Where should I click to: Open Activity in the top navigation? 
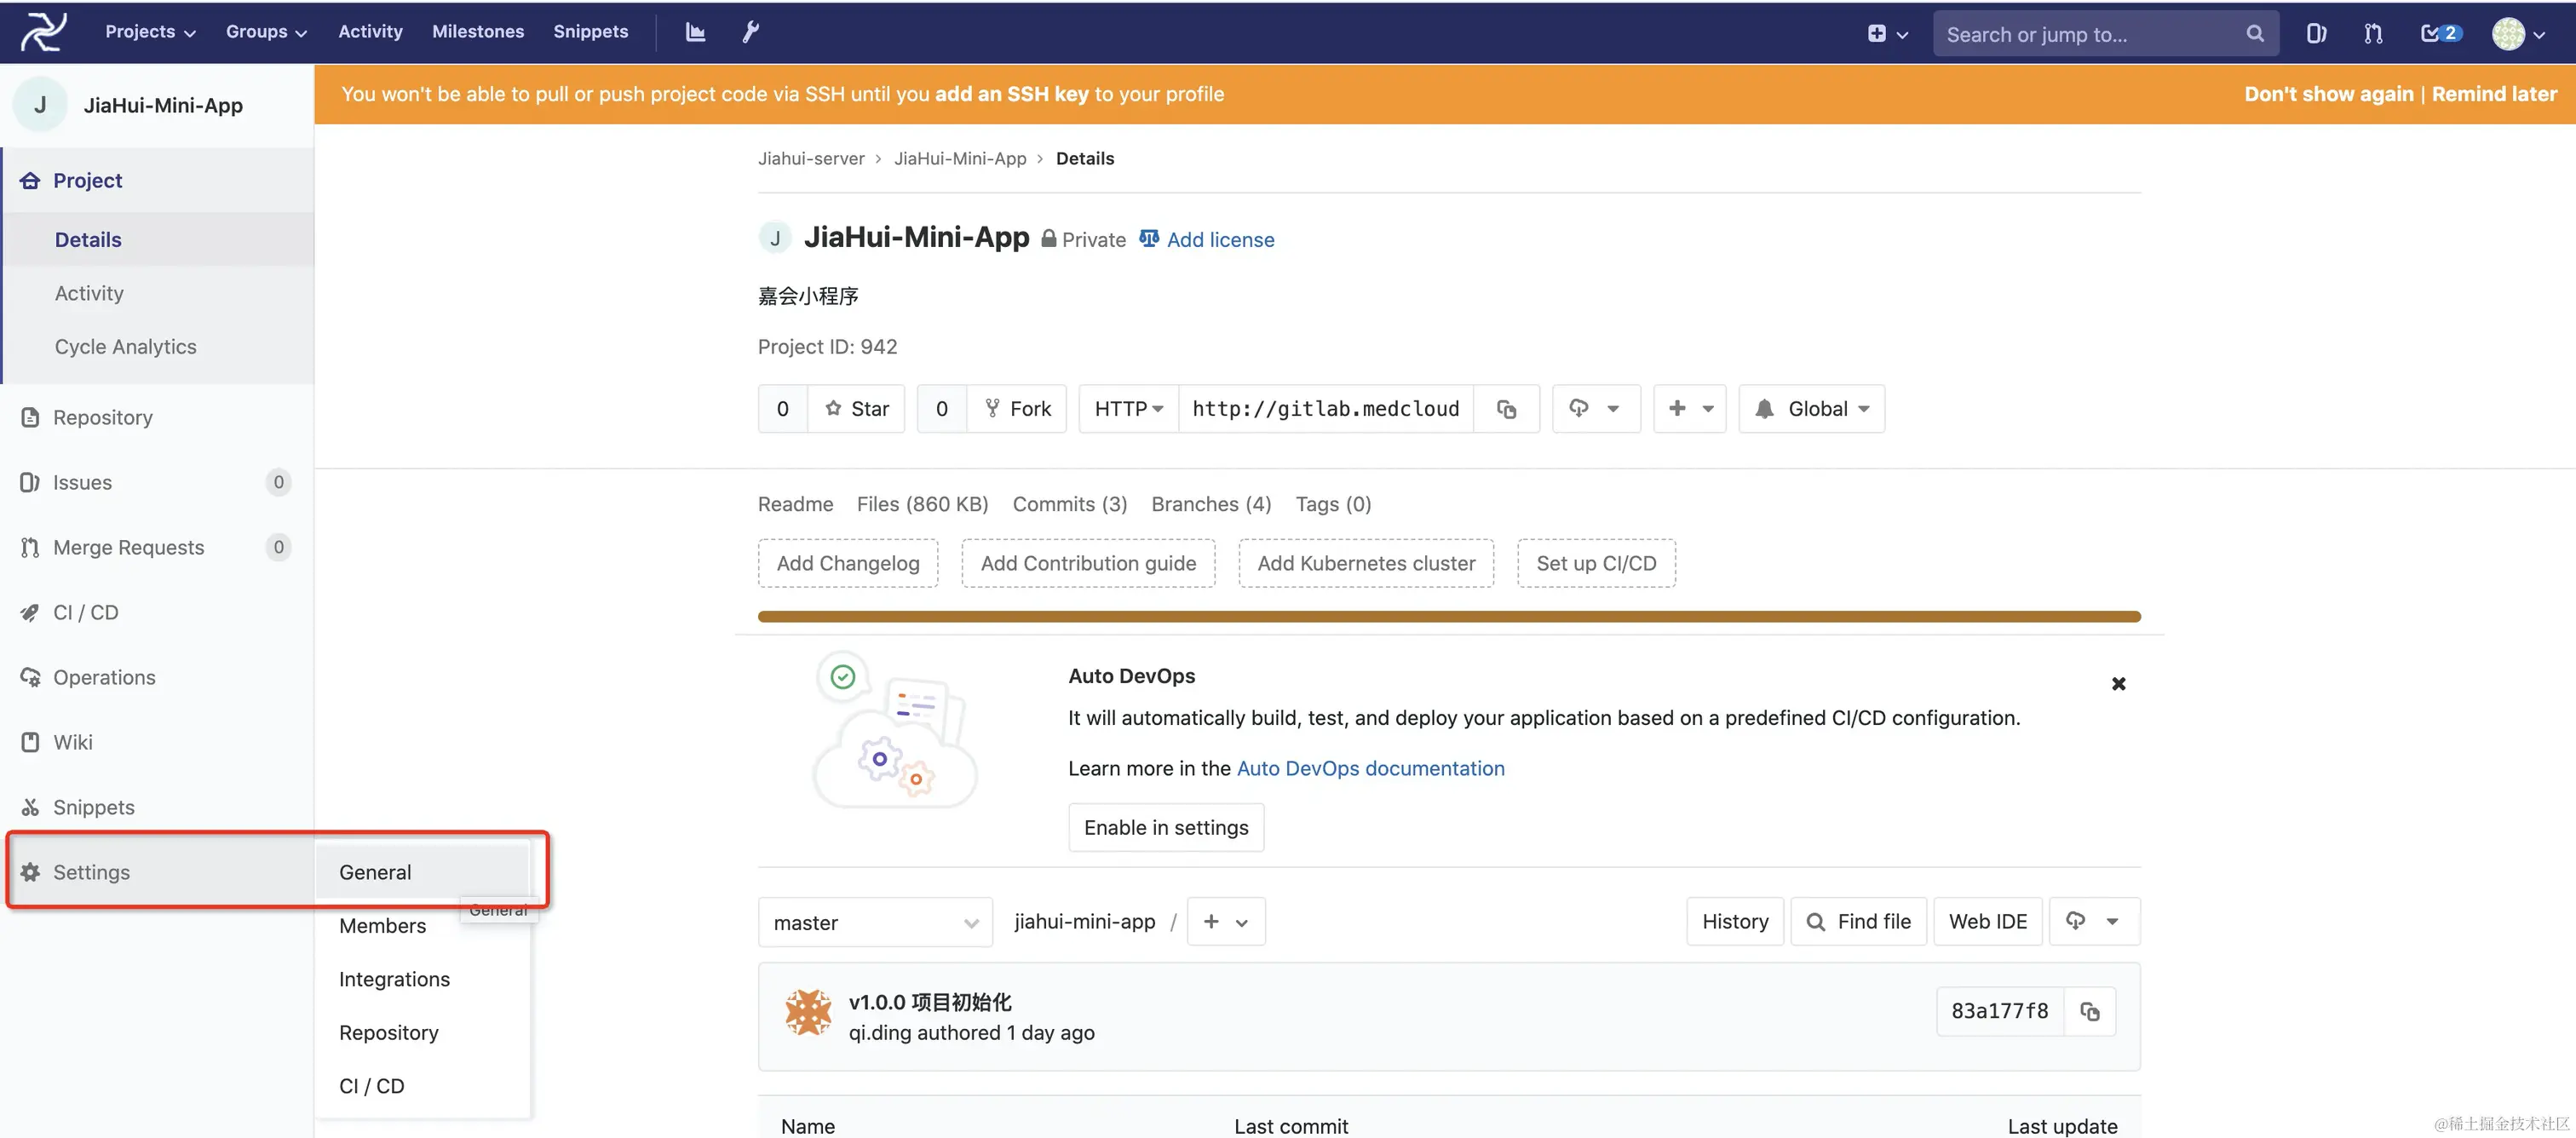pos(370,31)
